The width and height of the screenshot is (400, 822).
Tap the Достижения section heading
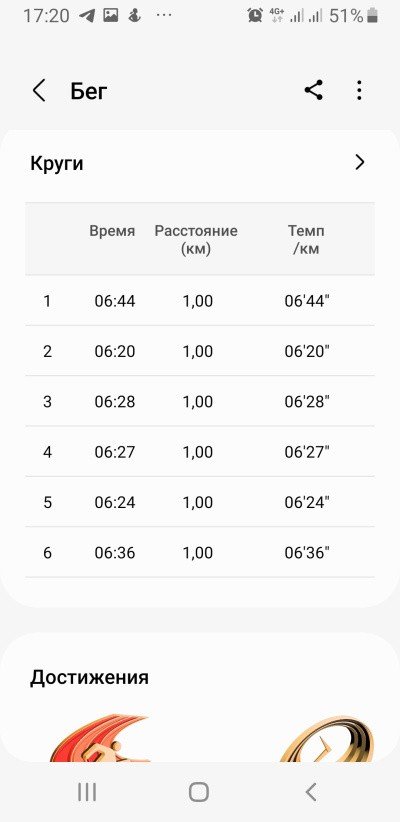click(89, 677)
